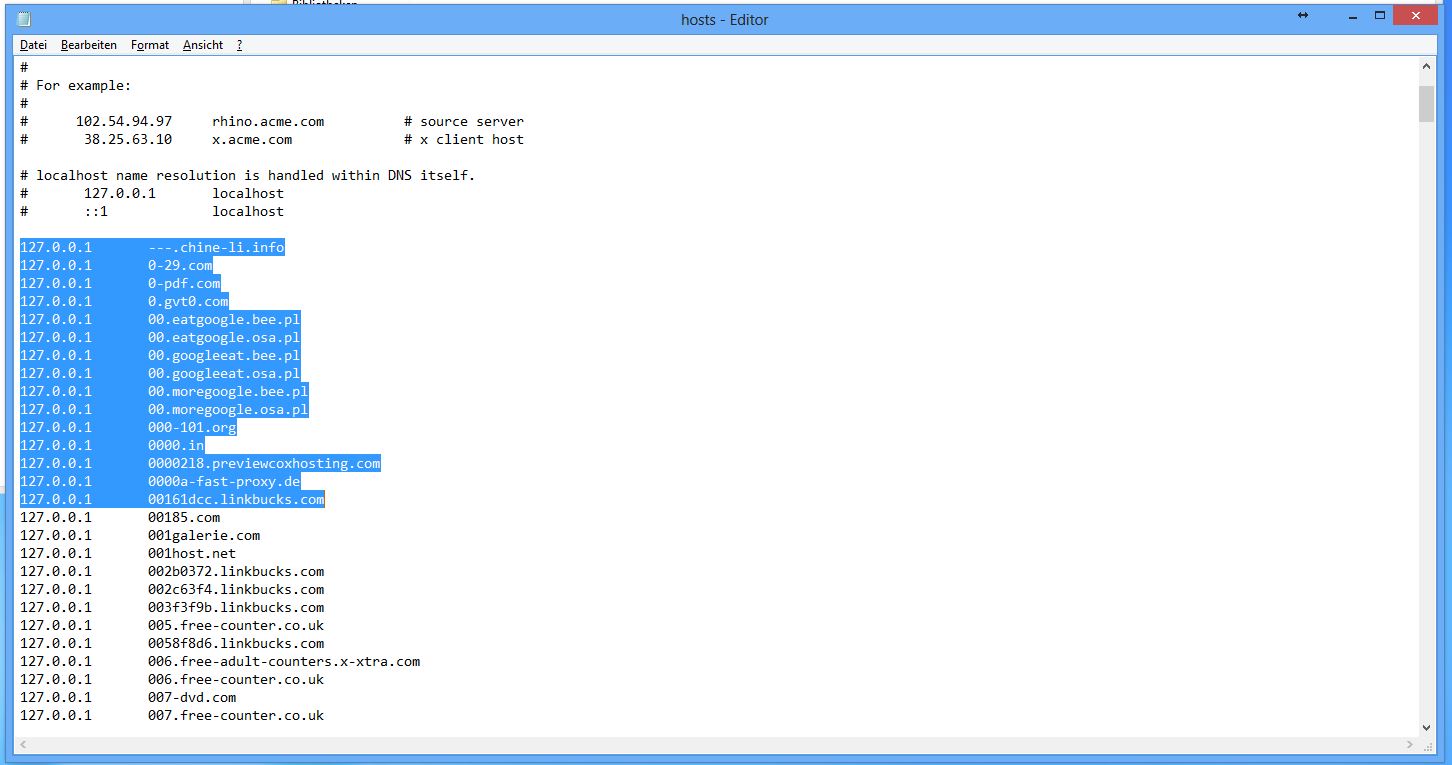The width and height of the screenshot is (1452, 765).
Task: Click on '002c63f4.linkbucks.com' entry
Action: 236,589
